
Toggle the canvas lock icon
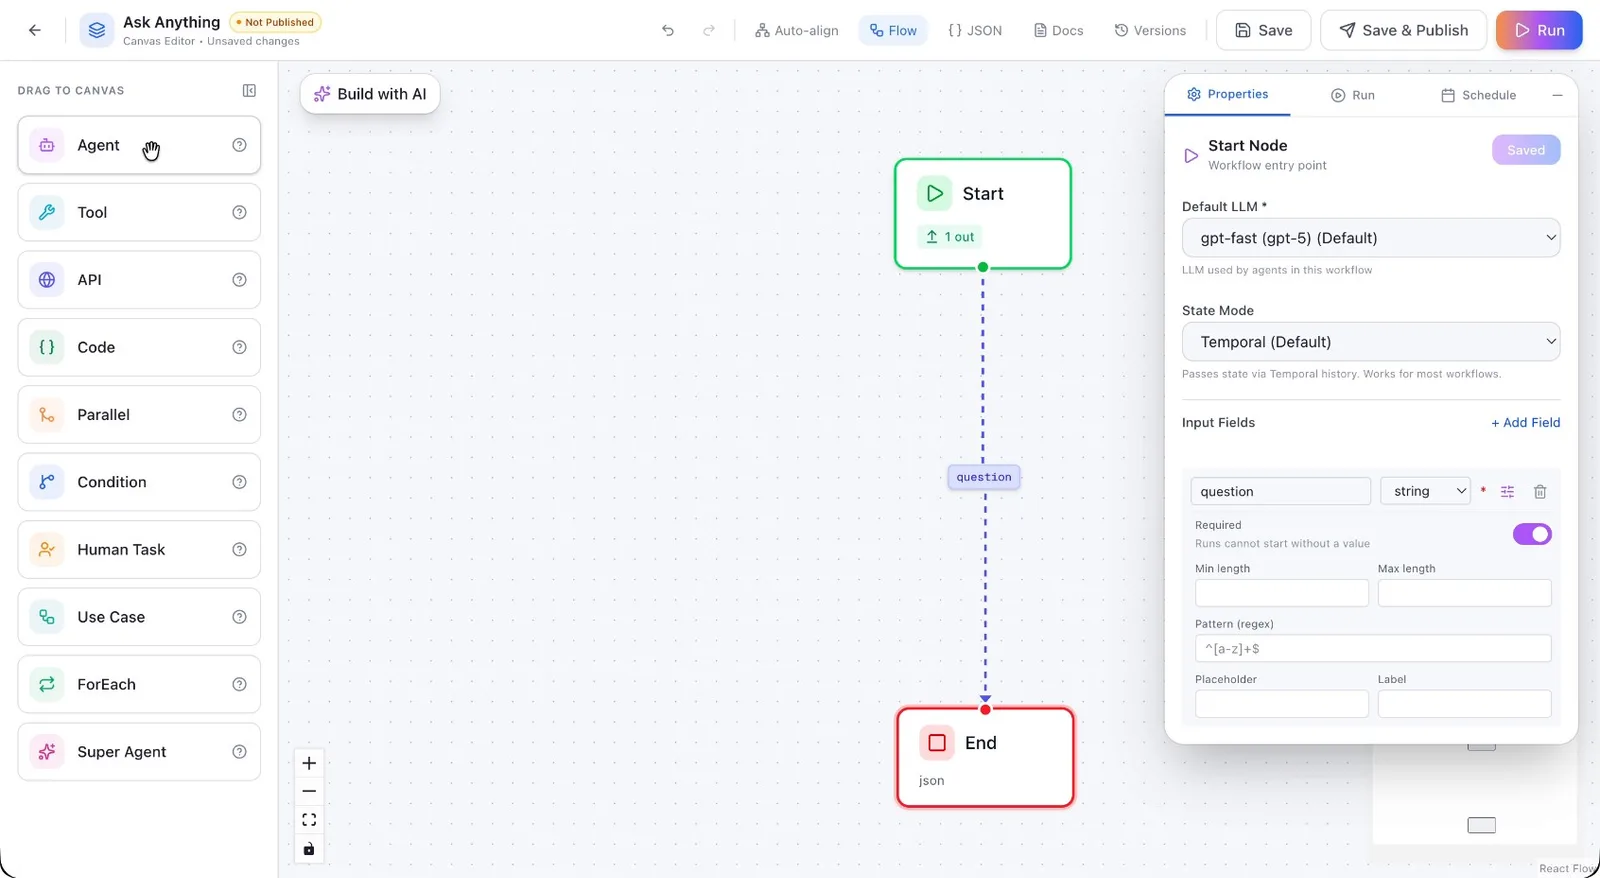[309, 849]
